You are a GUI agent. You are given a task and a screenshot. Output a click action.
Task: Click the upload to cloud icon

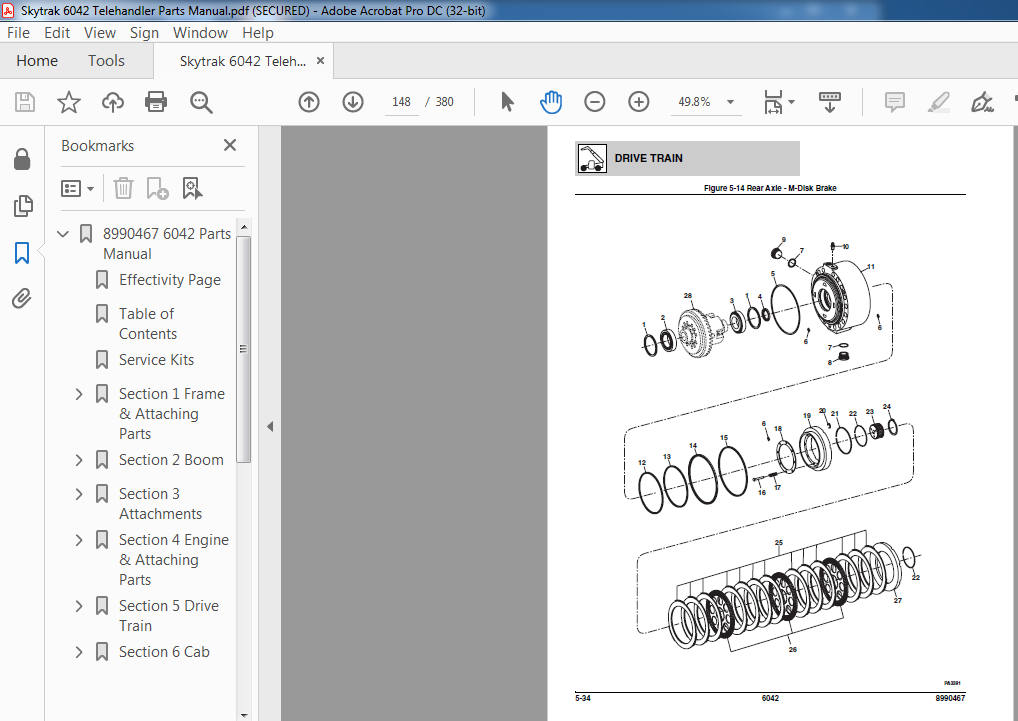tap(113, 102)
